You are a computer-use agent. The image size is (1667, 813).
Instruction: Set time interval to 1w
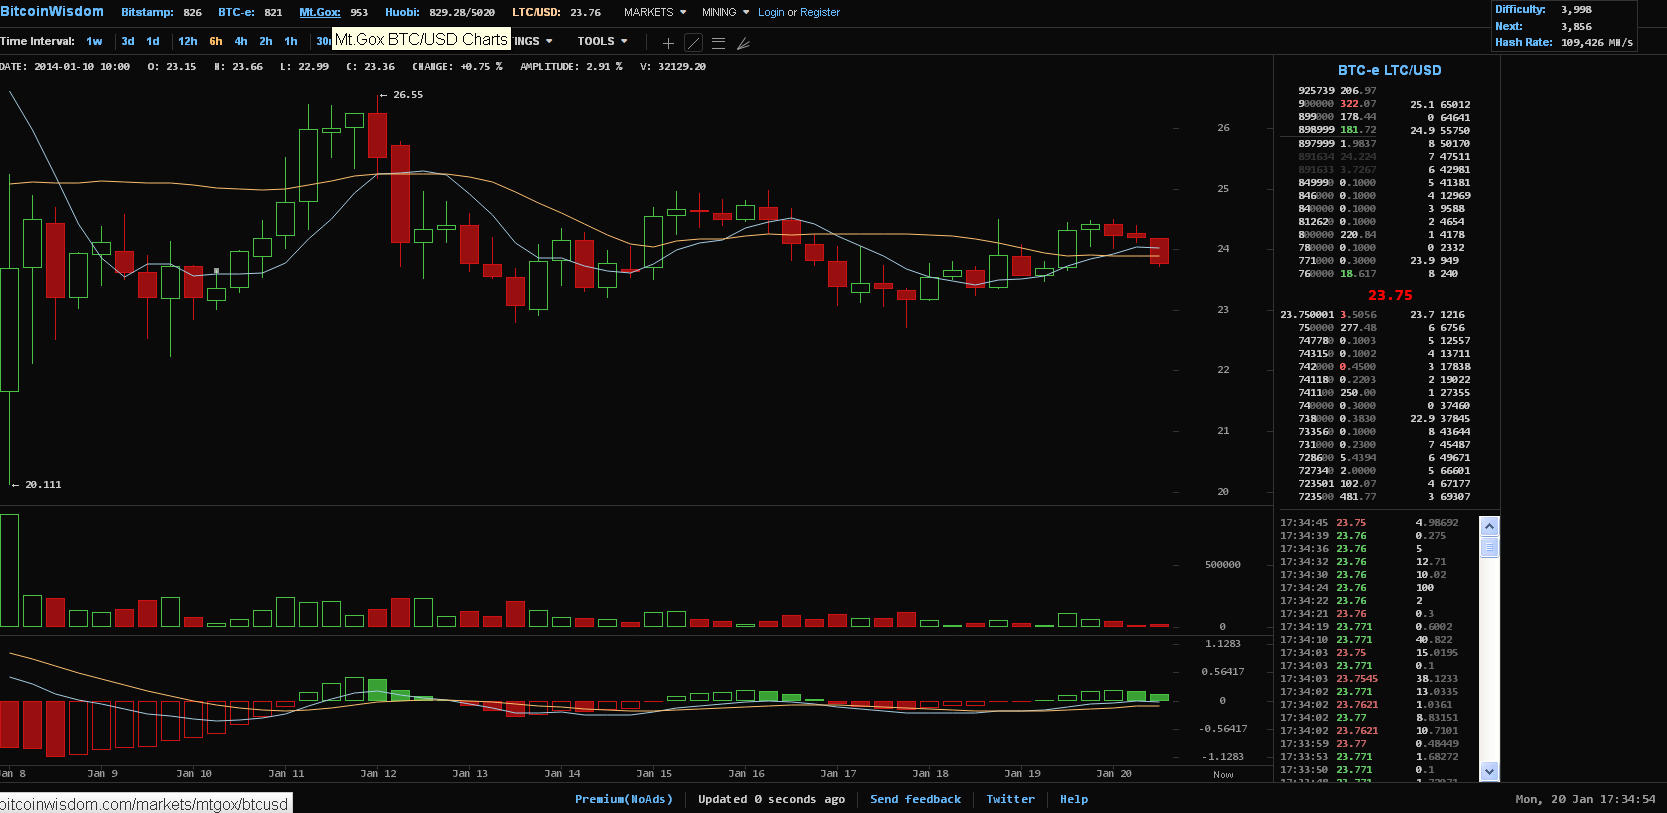[94, 41]
